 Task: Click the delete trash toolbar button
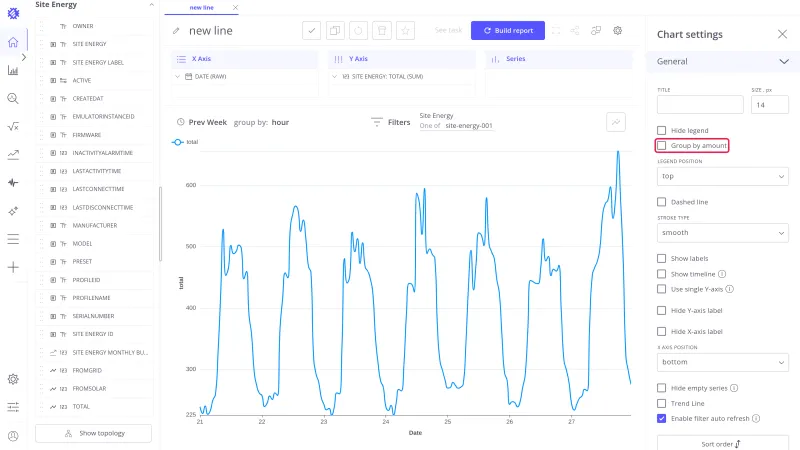[x=382, y=31]
